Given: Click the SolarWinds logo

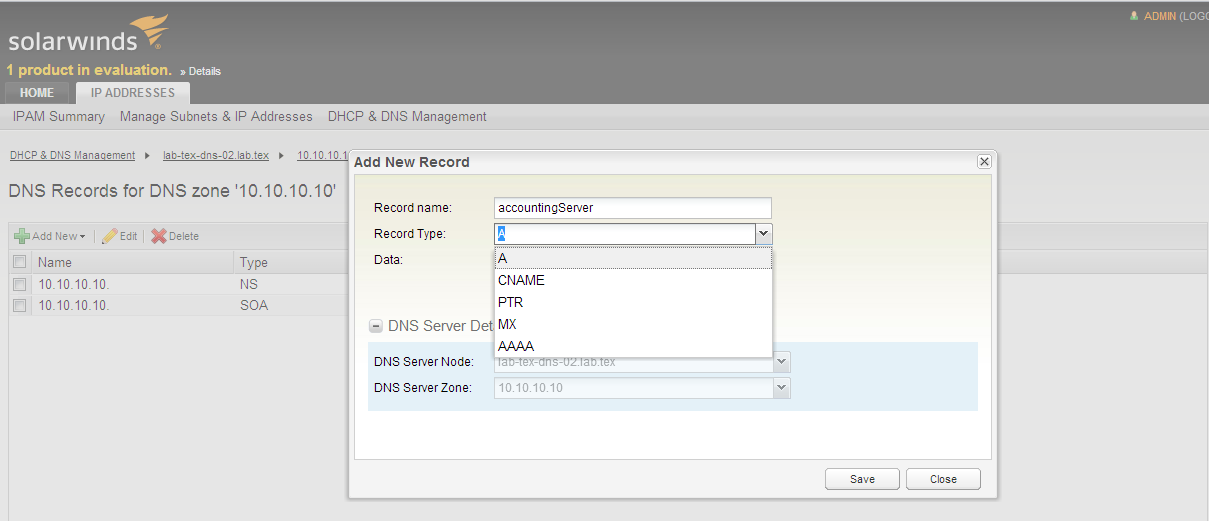Looking at the screenshot, I should coord(88,33).
